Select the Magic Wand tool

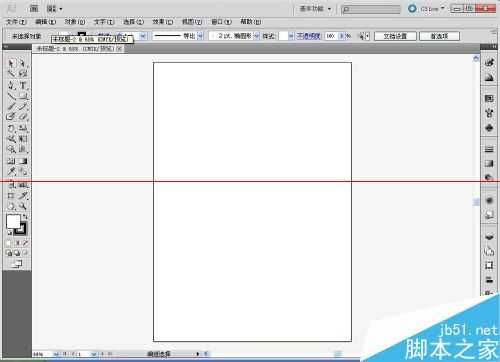point(11,73)
